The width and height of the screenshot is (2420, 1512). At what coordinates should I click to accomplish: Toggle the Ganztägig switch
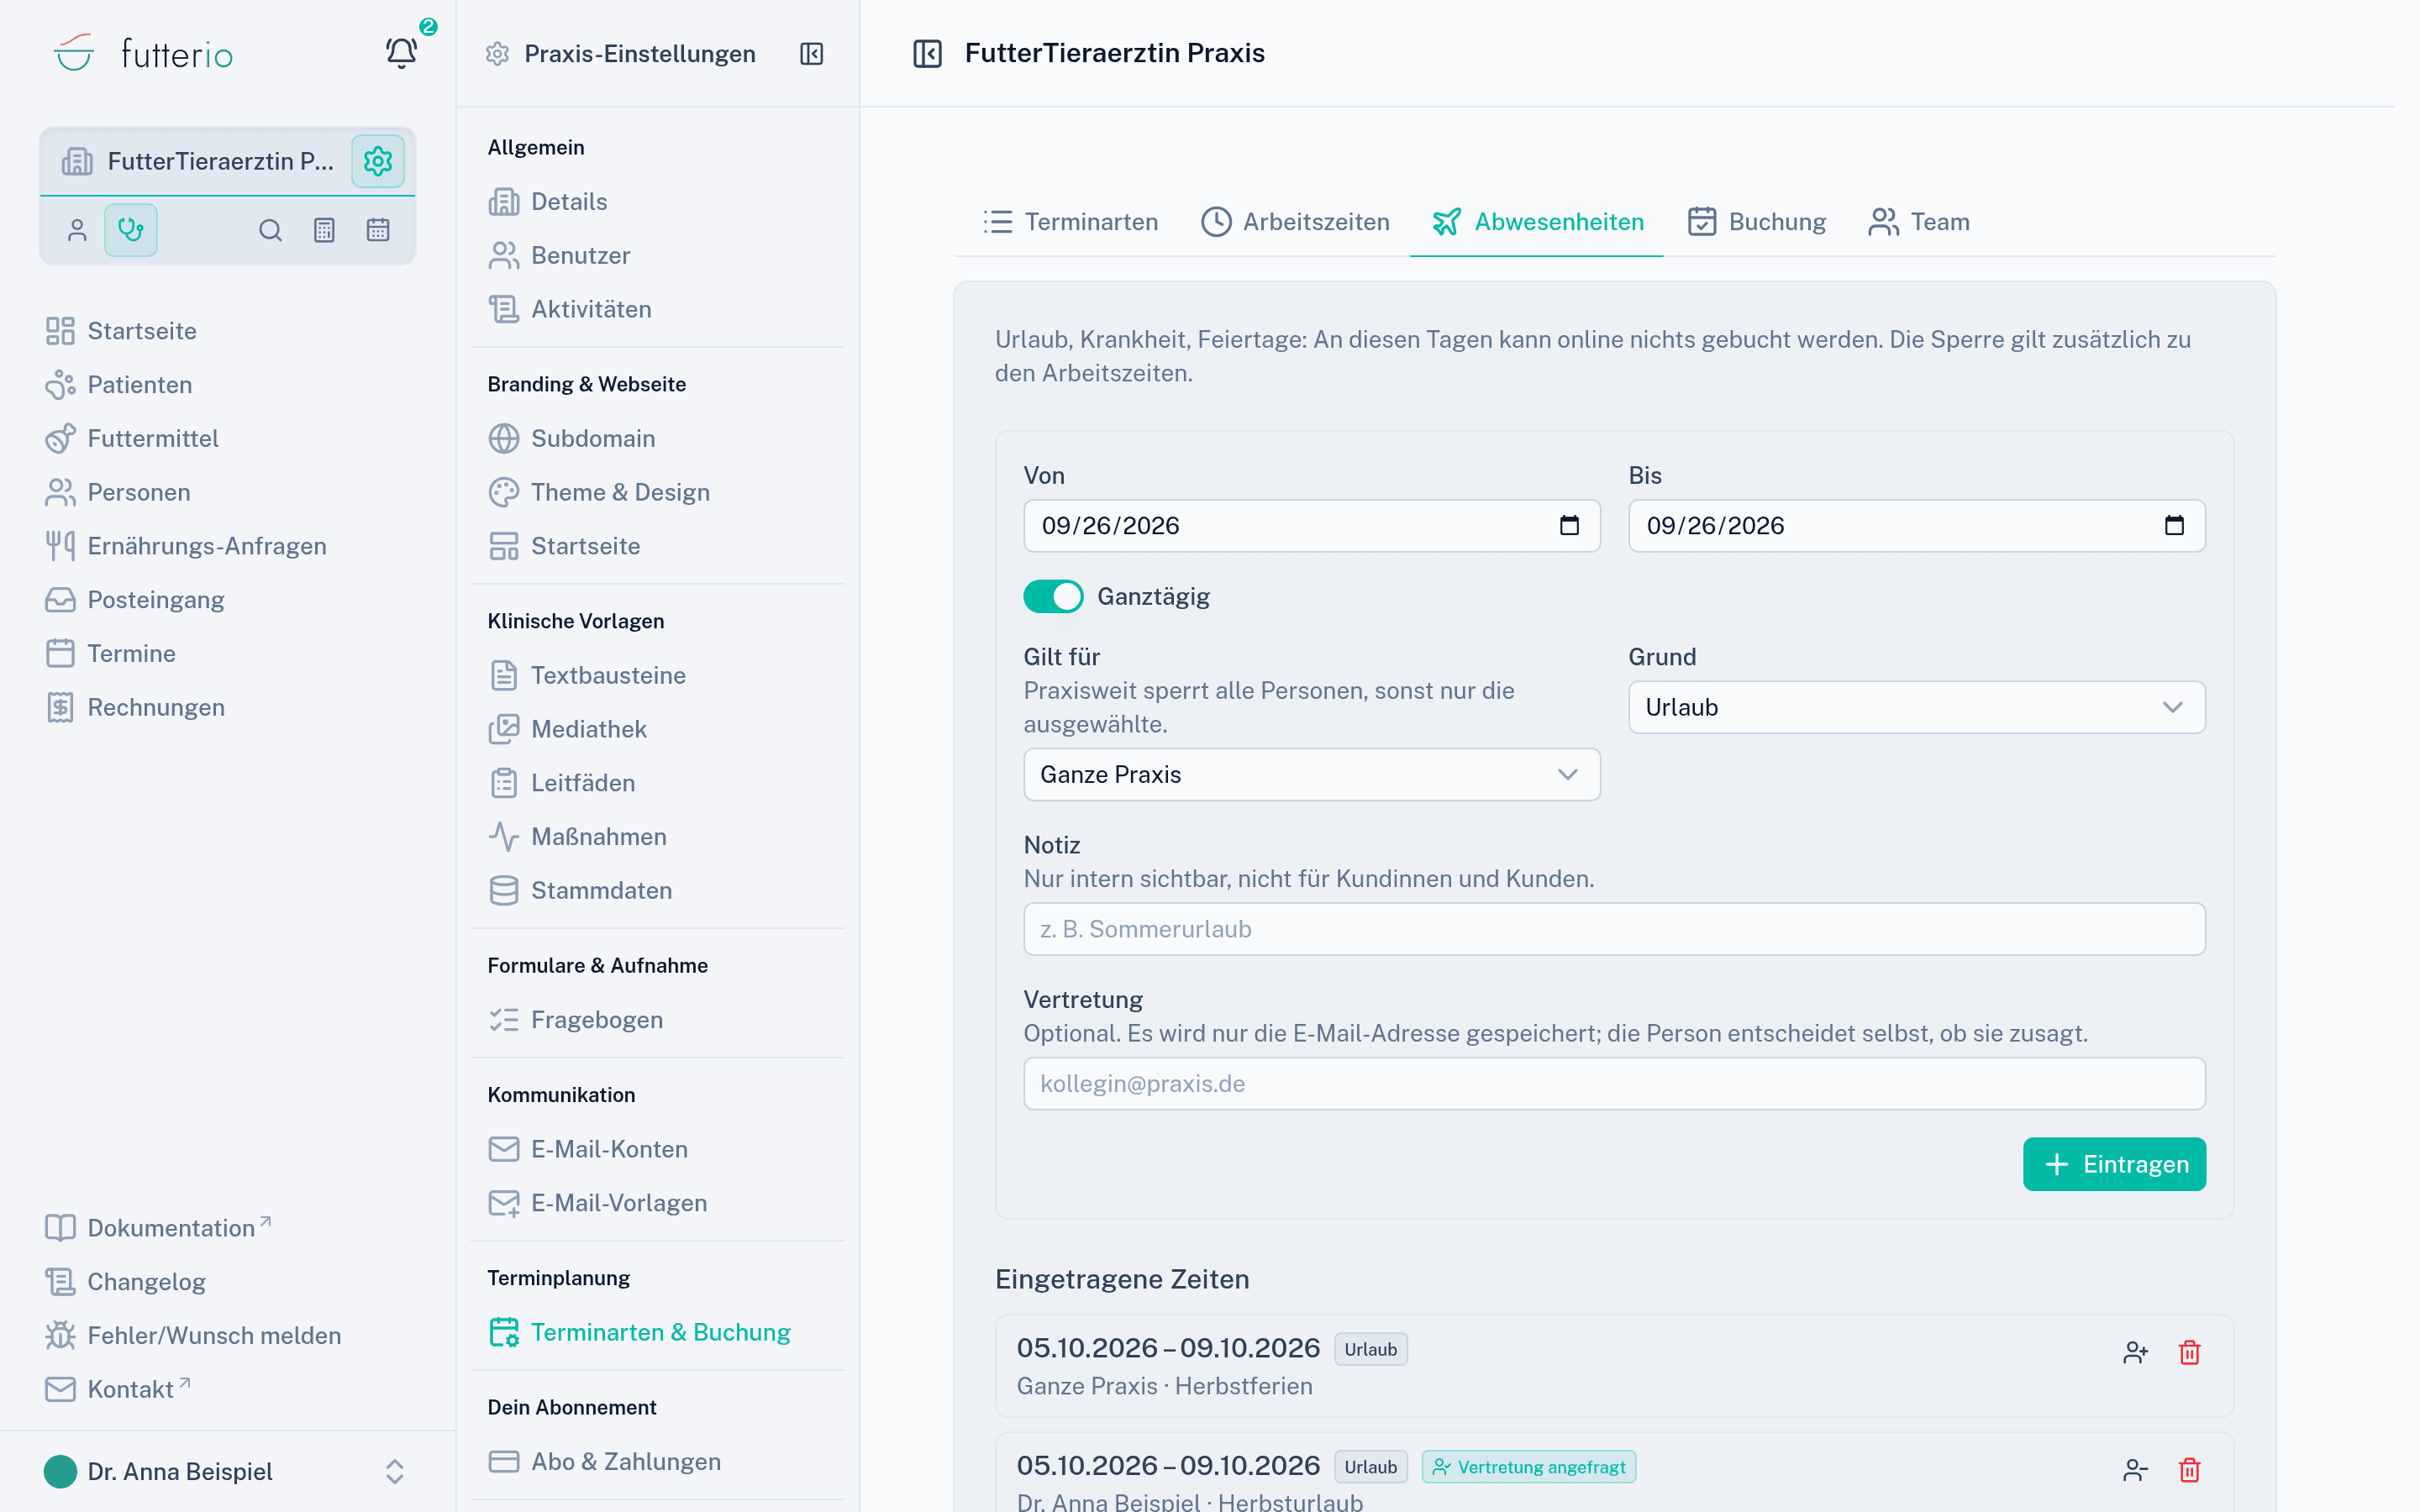click(x=1053, y=597)
